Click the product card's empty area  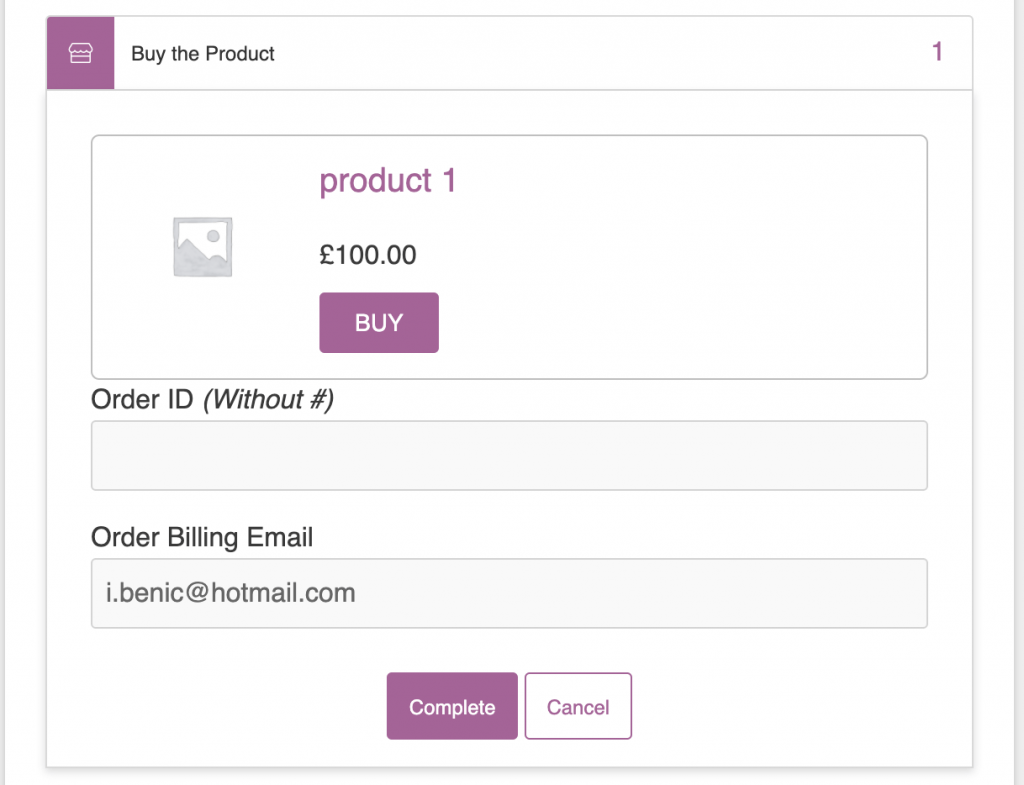point(686,261)
